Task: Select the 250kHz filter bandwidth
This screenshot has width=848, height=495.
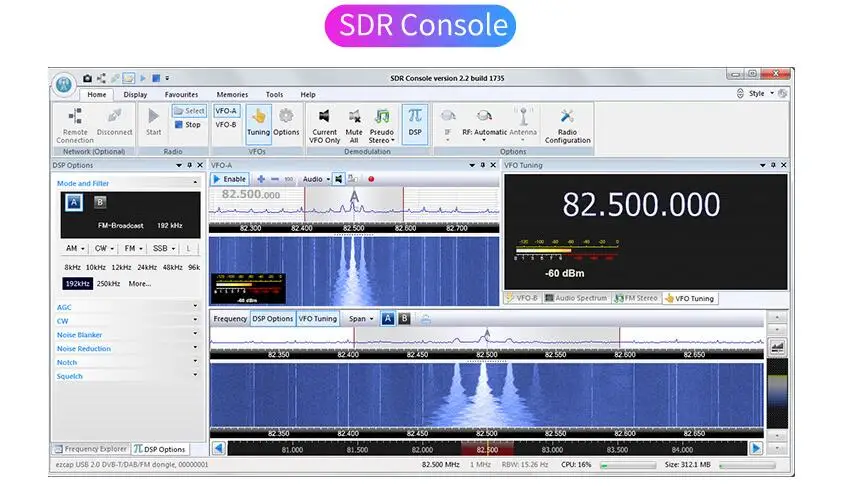Action: (108, 283)
